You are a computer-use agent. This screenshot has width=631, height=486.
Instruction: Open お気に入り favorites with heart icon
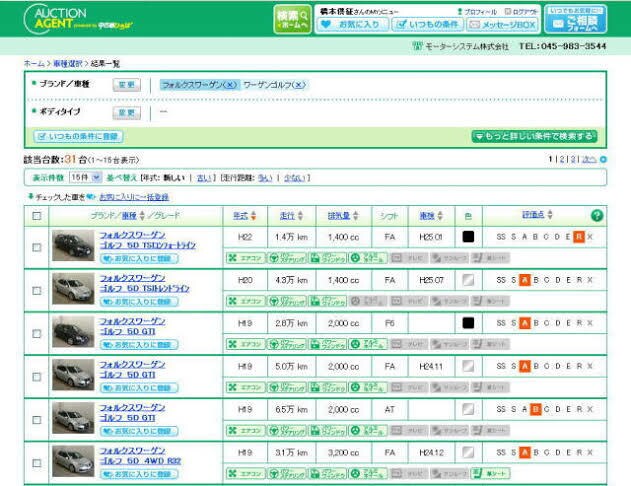(353, 25)
